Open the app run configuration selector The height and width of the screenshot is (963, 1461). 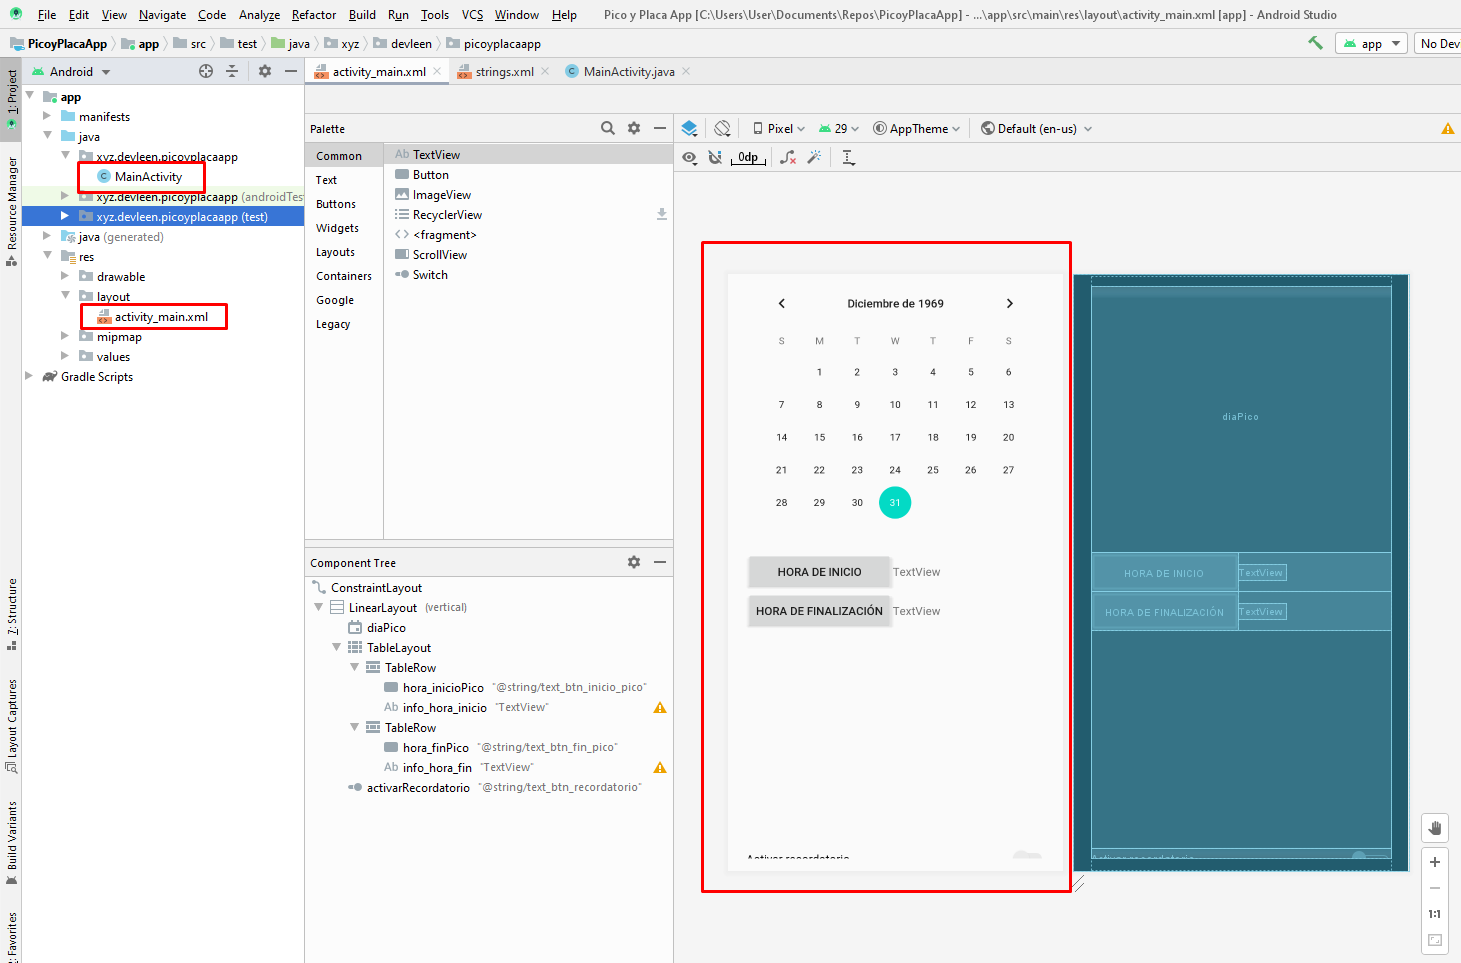(x=1371, y=43)
